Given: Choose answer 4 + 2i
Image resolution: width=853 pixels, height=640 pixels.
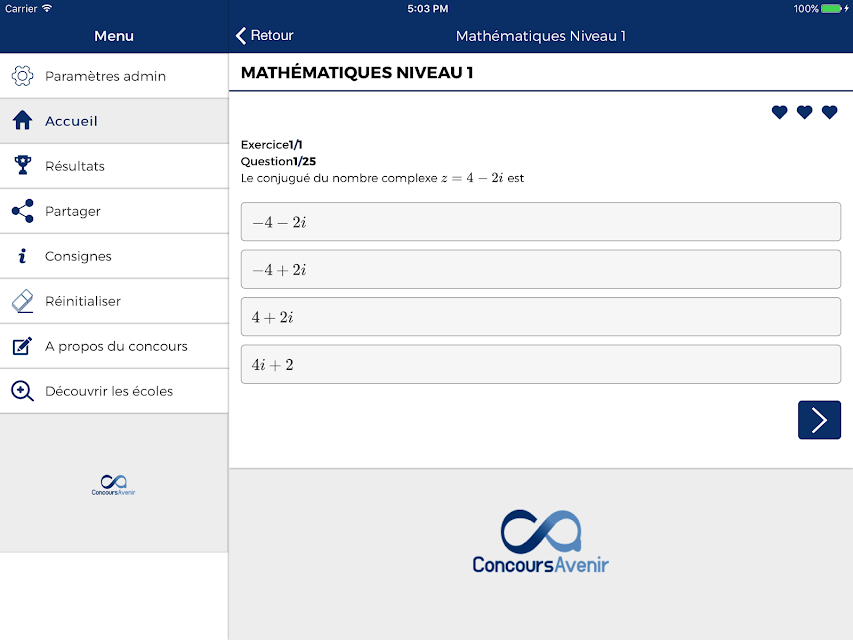Looking at the screenshot, I should pyautogui.click(x=541, y=316).
